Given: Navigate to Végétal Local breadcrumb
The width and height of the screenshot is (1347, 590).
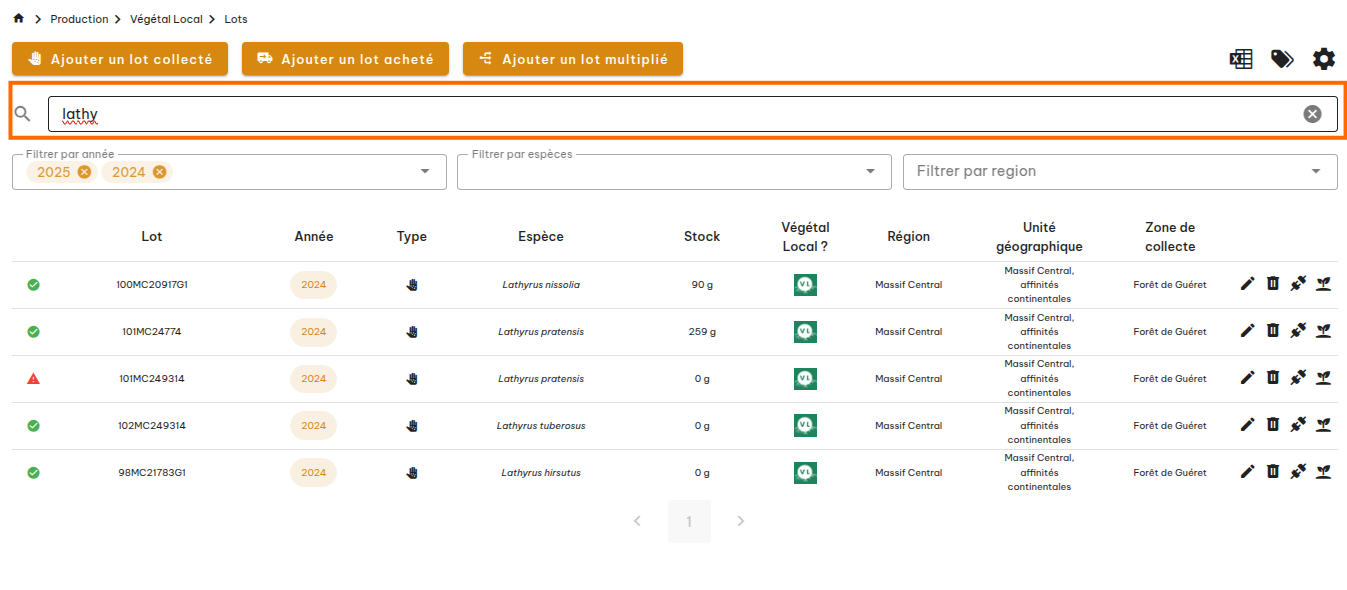Looking at the screenshot, I should (166, 19).
